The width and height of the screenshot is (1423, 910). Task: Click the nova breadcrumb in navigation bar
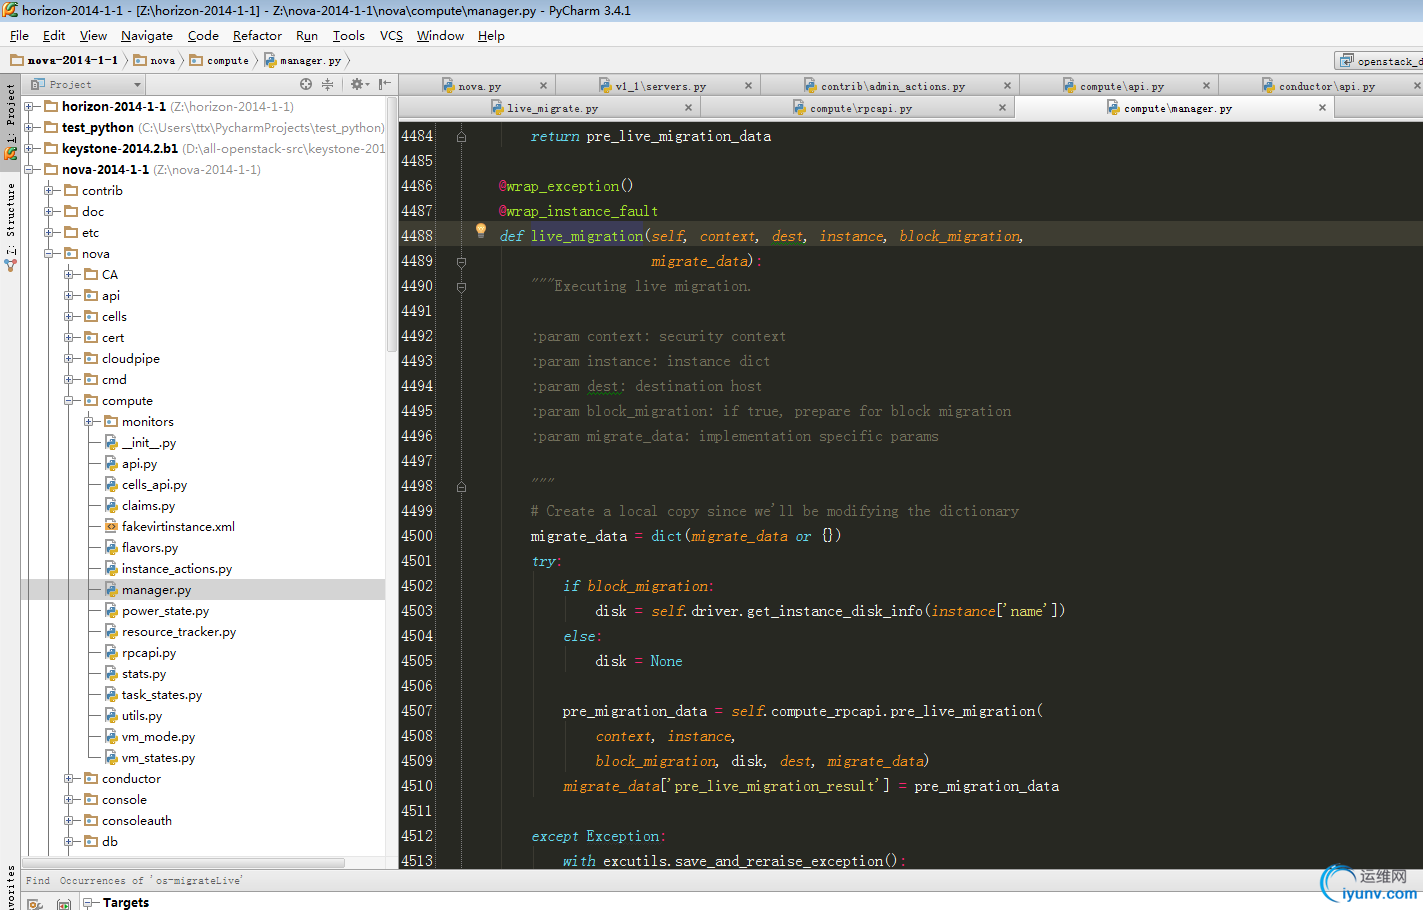155,60
